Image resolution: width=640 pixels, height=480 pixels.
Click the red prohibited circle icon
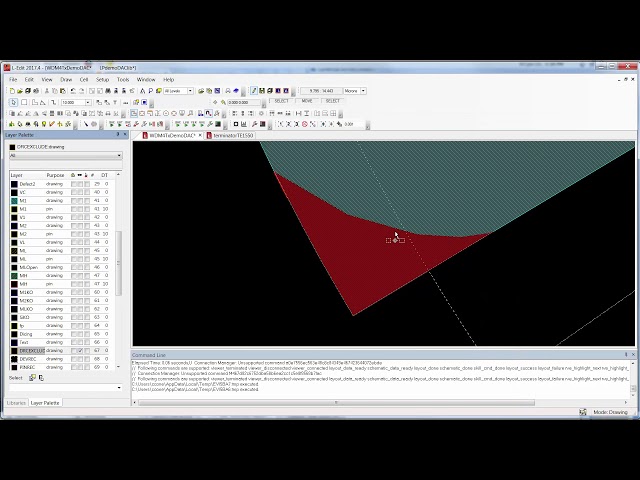point(304,124)
